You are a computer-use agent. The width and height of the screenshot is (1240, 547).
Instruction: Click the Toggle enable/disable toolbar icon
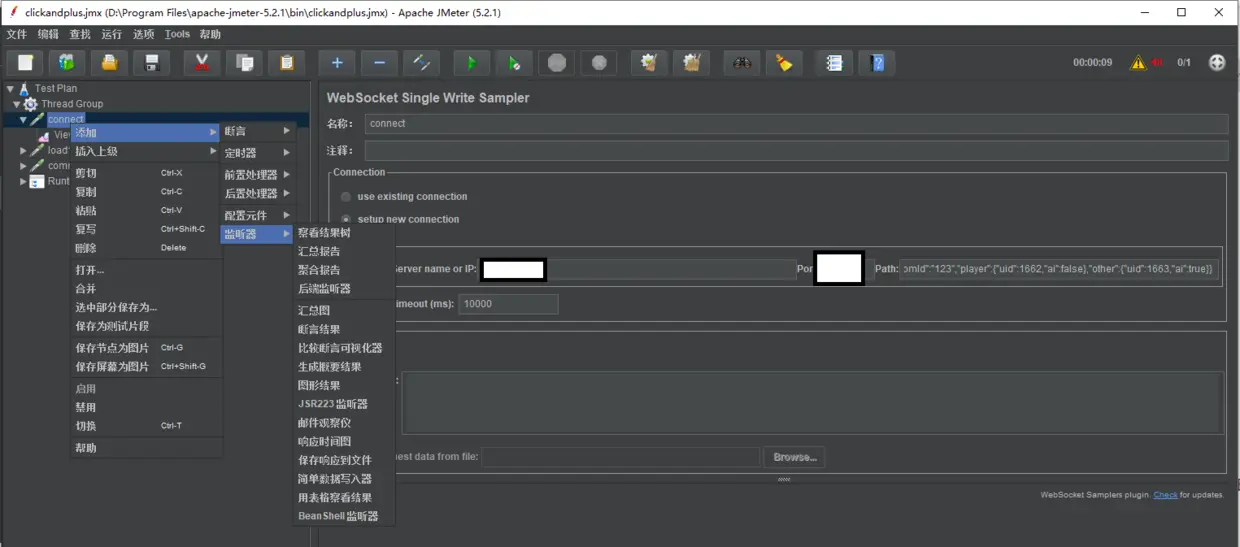[x=421, y=63]
